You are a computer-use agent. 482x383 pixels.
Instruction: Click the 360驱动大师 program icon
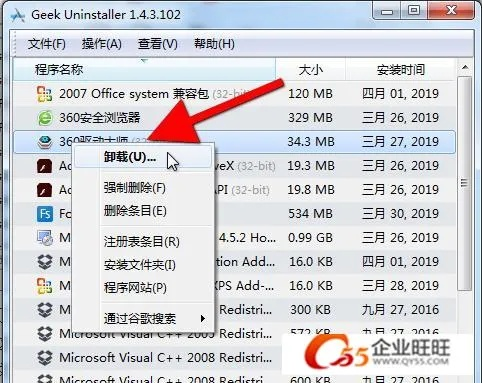[45, 142]
